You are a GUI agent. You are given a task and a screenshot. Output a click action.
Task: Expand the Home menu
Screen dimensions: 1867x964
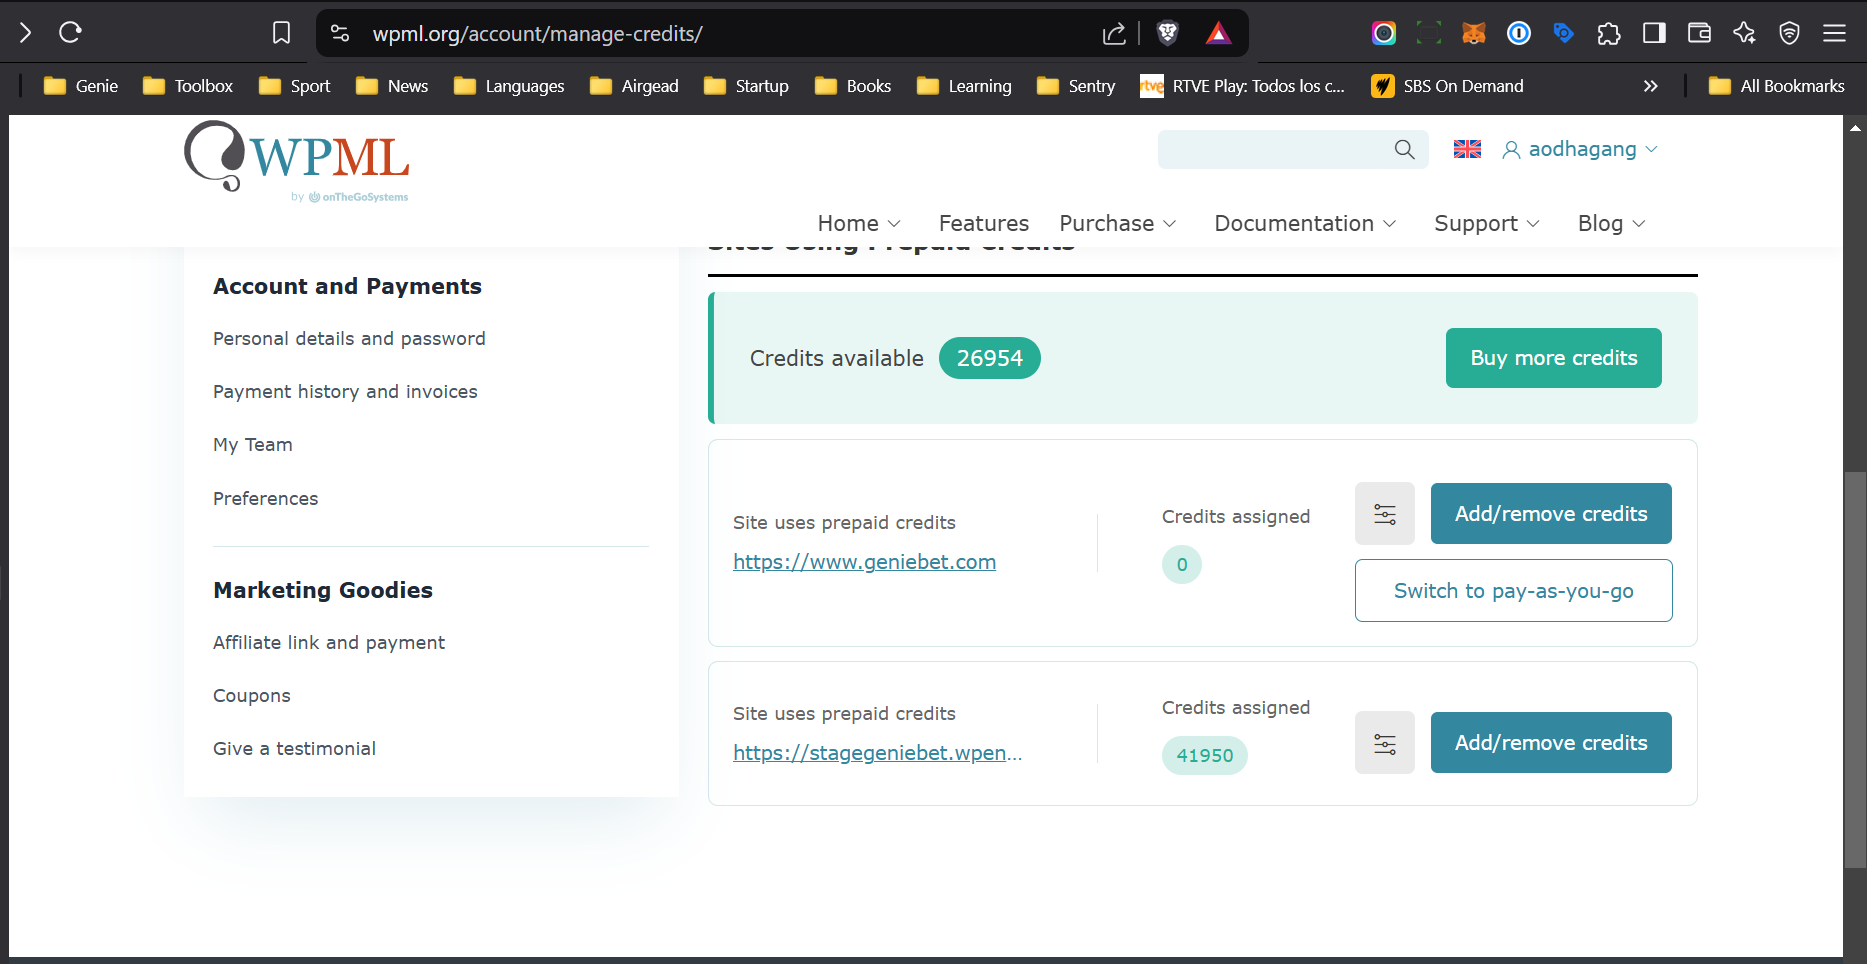point(859,223)
